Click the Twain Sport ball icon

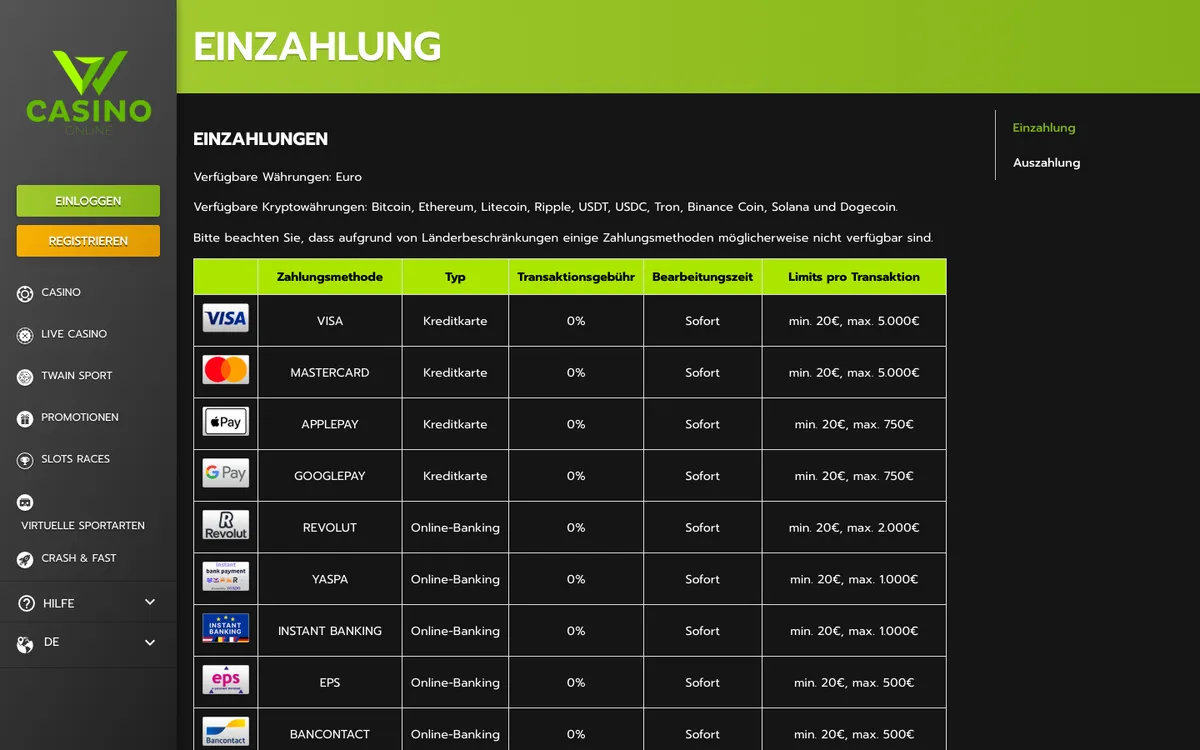[25, 377]
